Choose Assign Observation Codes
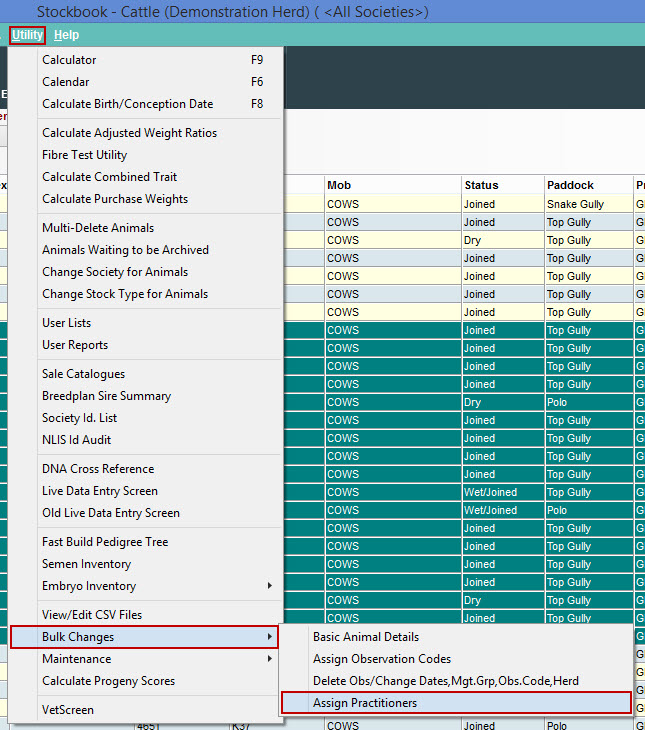Screen dimensions: 645x730 [456, 659]
